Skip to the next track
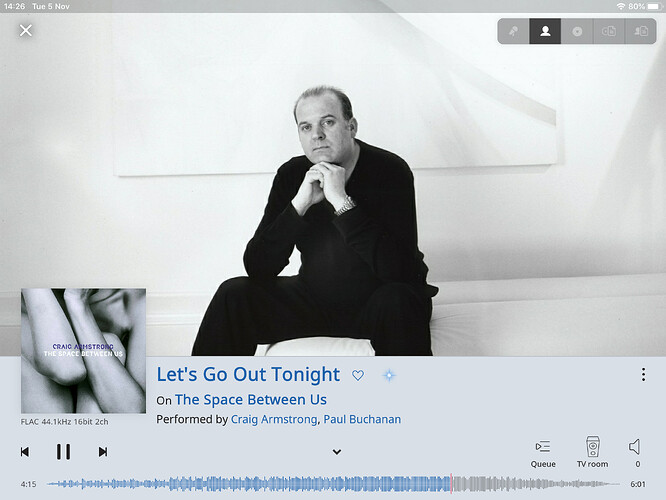 pyautogui.click(x=103, y=452)
